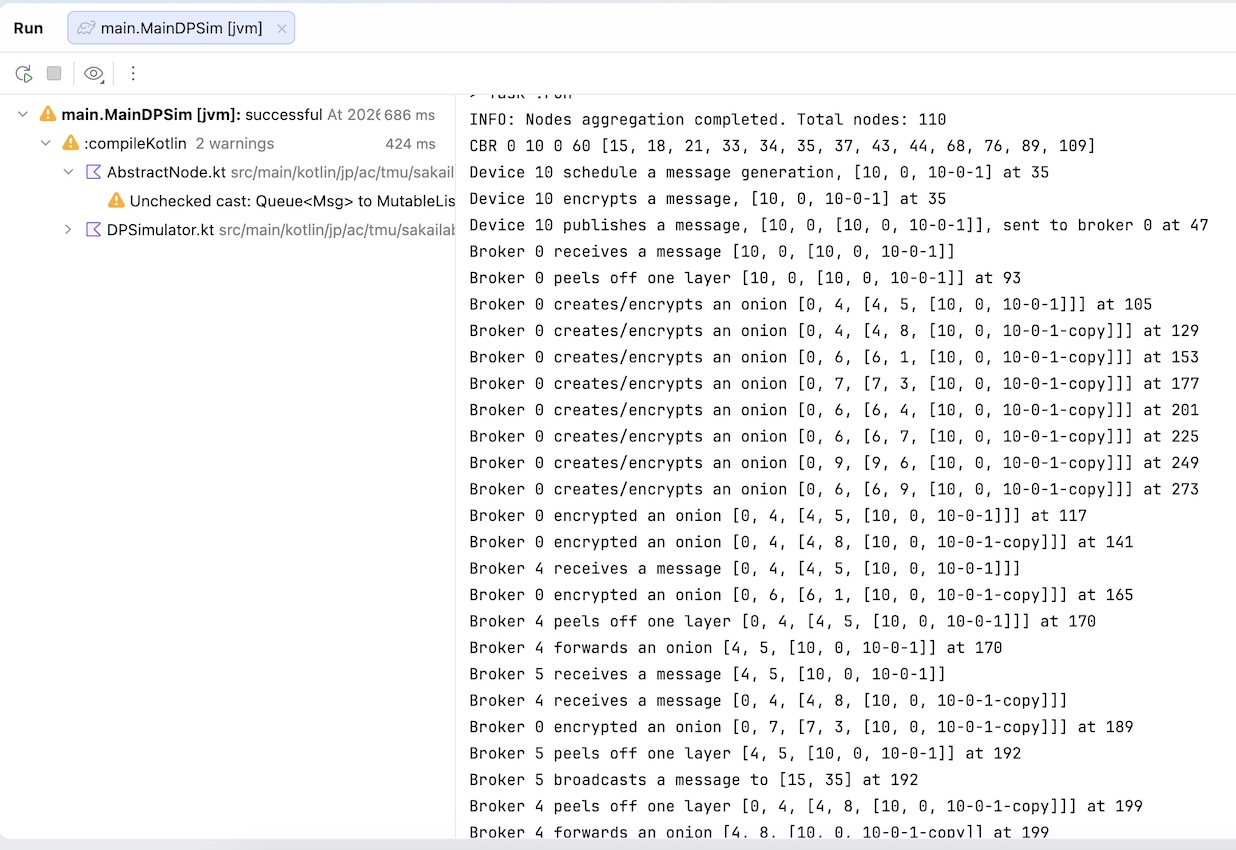Click the 686 ms duration text

[410, 115]
